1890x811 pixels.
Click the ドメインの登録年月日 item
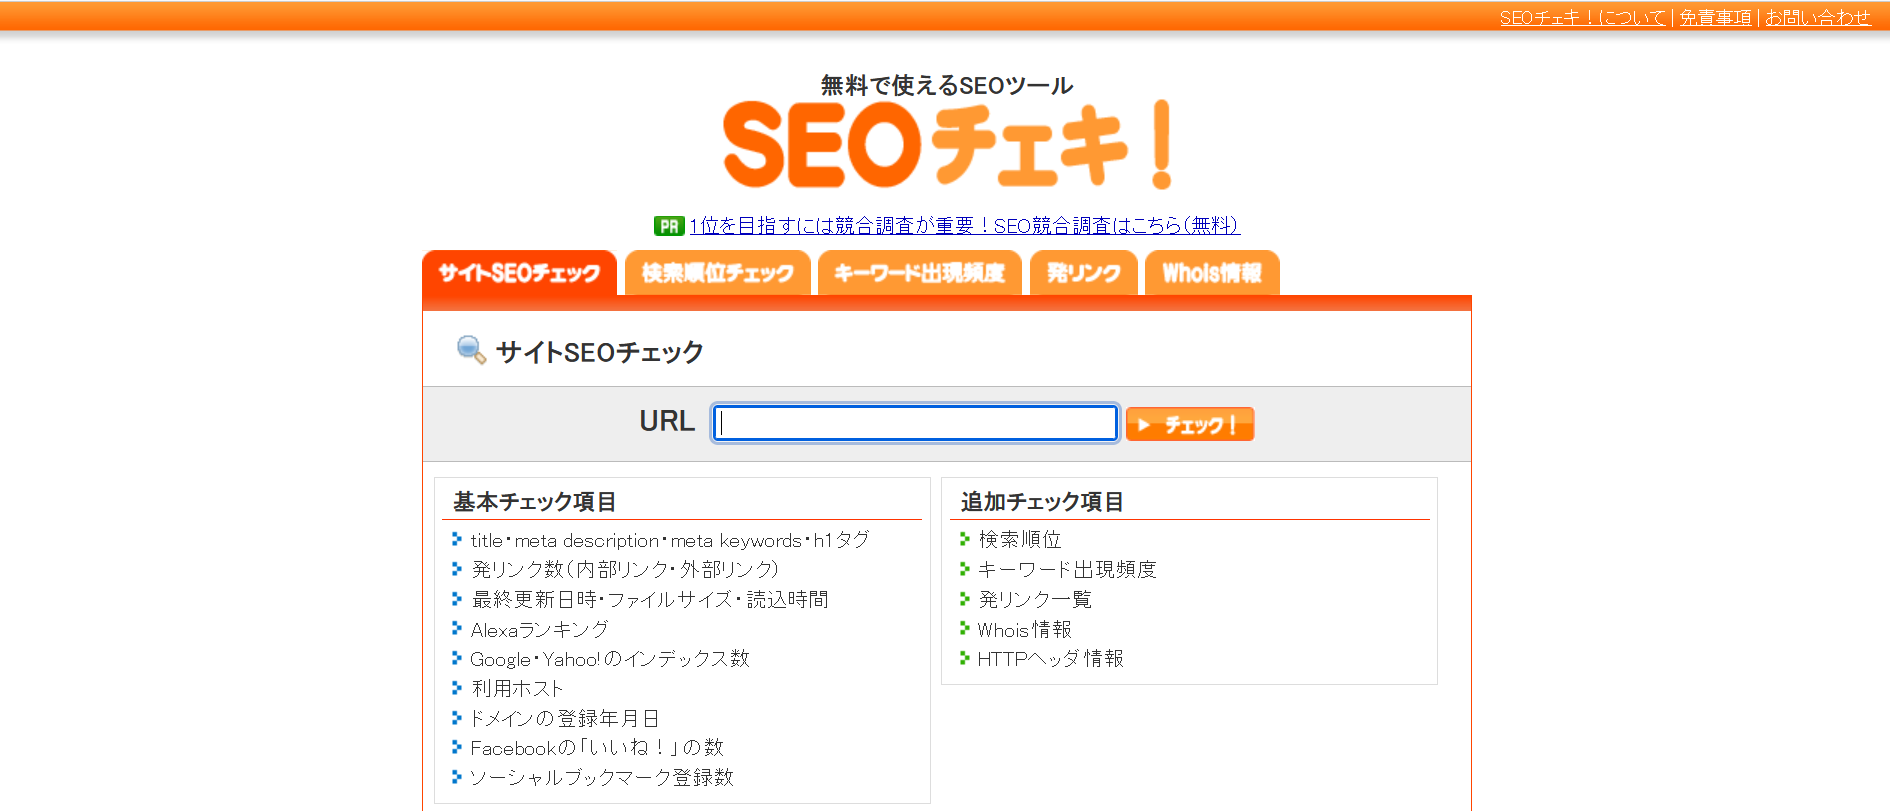tap(565, 718)
